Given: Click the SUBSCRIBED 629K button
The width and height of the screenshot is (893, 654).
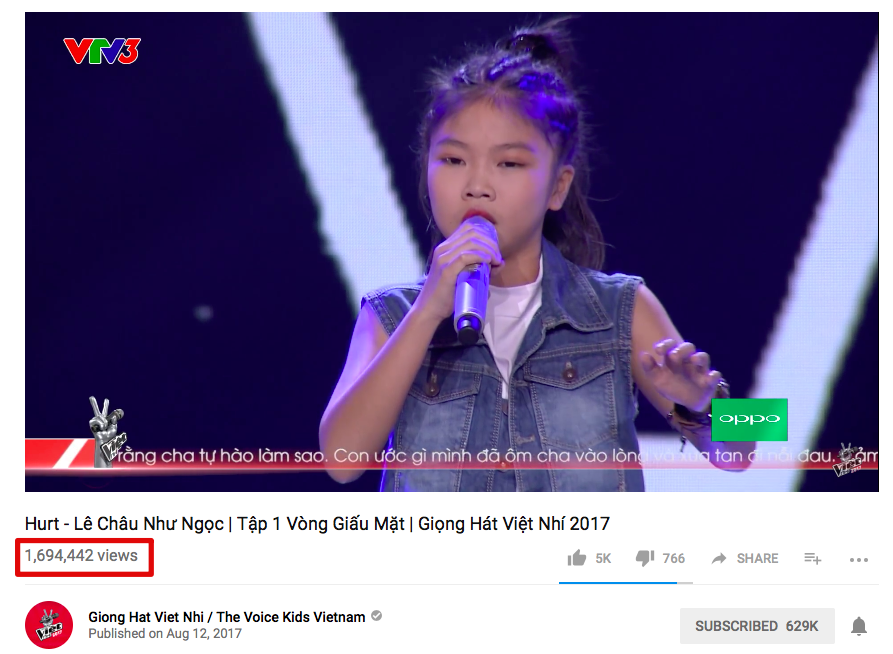Looking at the screenshot, I should tap(757, 626).
